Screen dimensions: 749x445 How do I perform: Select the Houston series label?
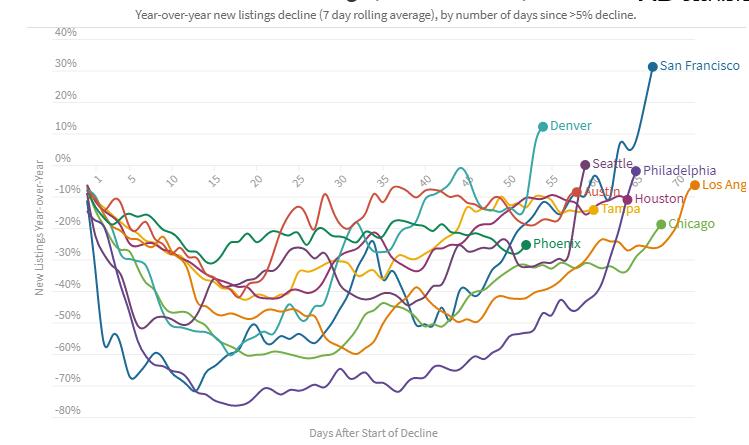[659, 199]
